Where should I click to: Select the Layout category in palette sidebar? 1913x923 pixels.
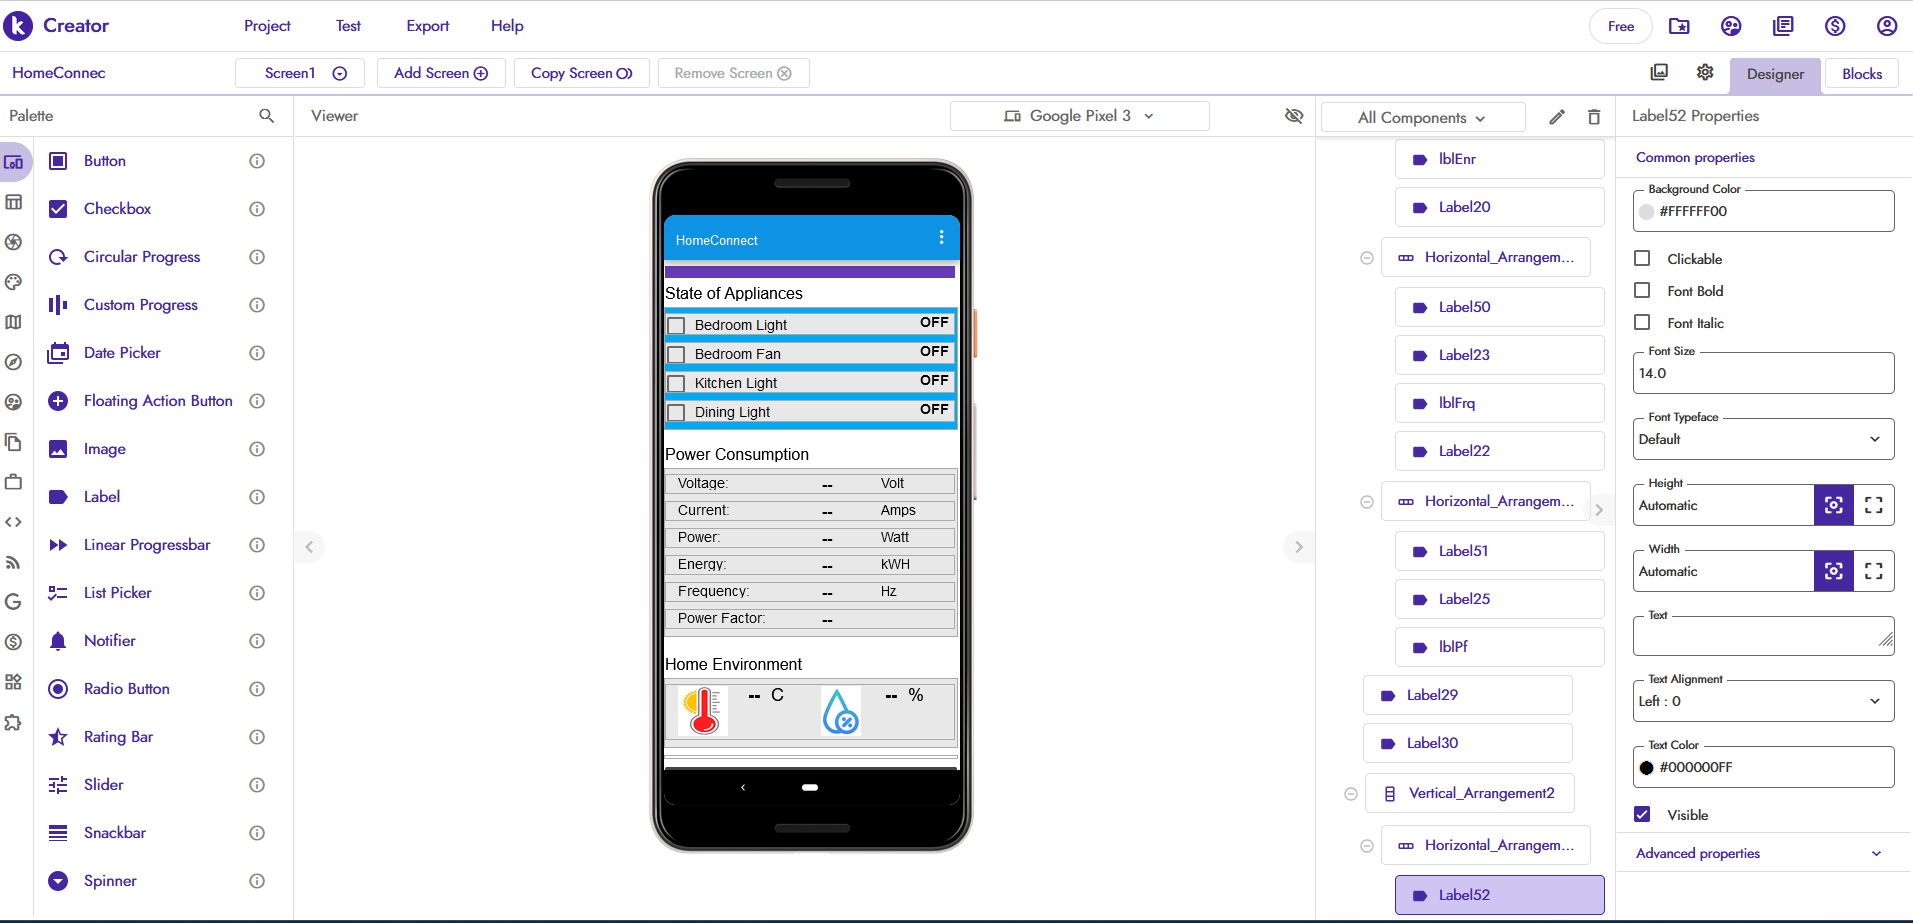click(x=14, y=202)
